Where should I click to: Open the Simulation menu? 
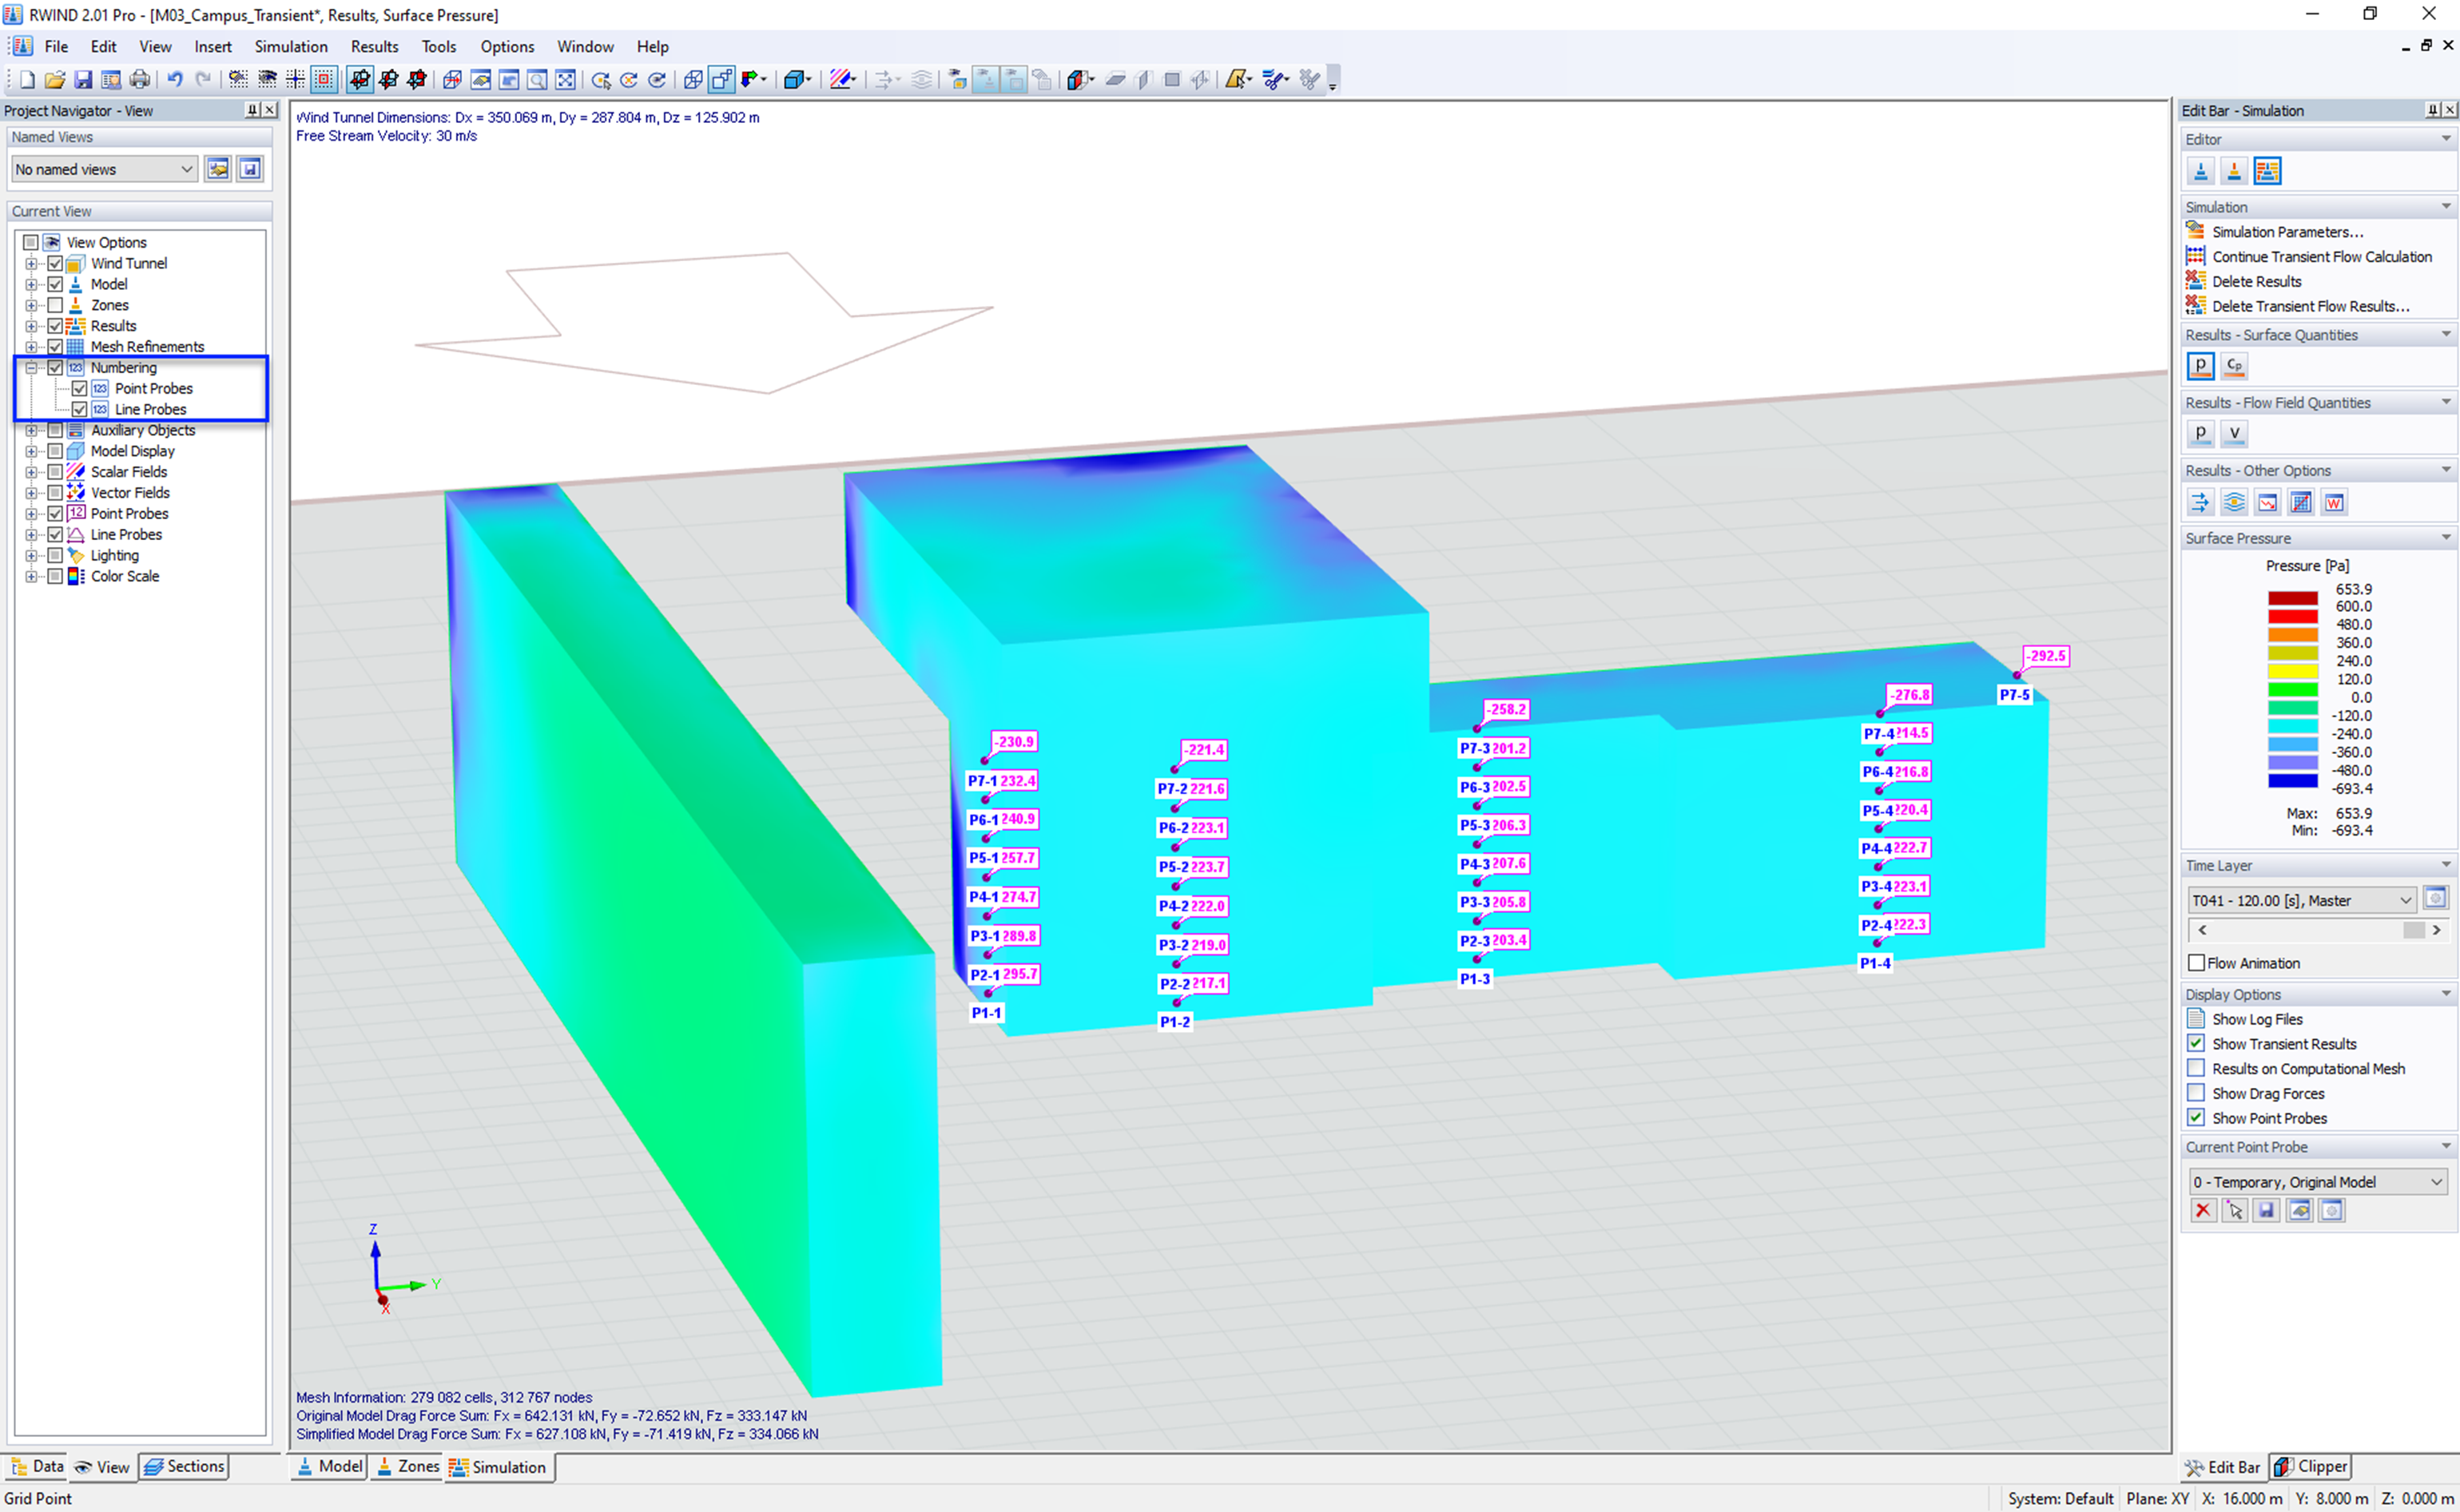pos(290,46)
